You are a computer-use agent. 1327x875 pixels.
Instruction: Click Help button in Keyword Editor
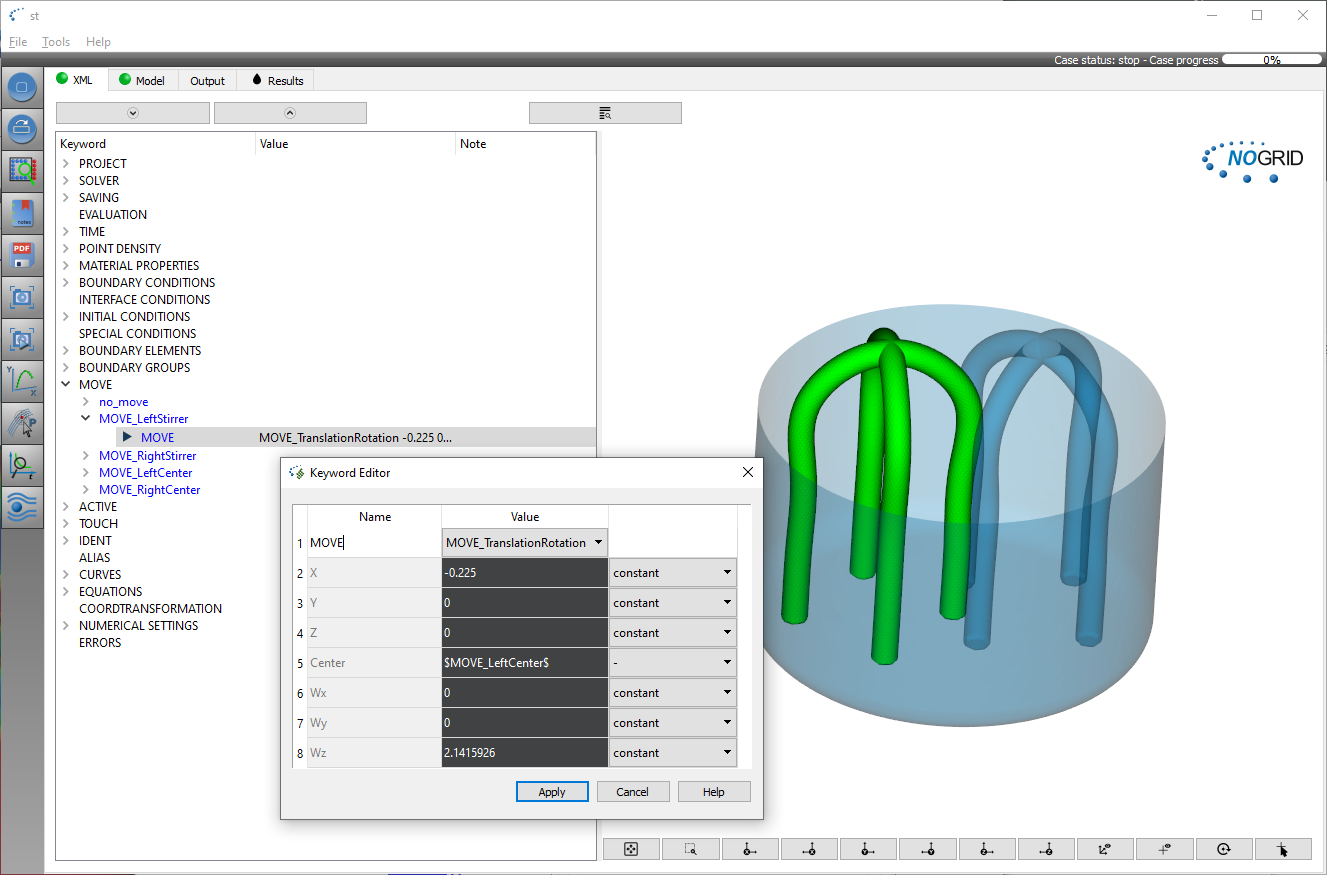[x=714, y=791]
